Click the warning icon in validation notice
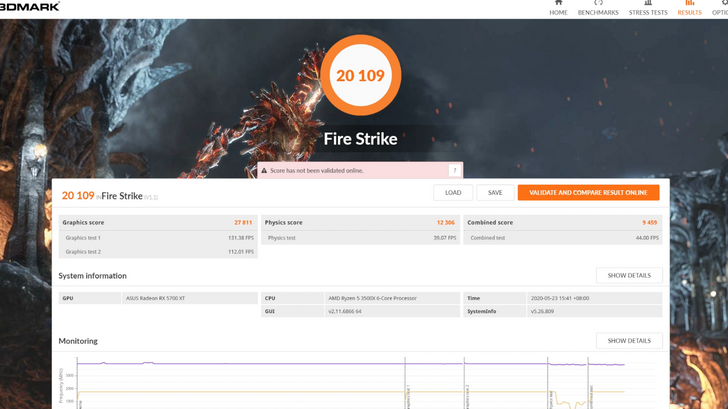The width and height of the screenshot is (728, 409). [x=265, y=171]
